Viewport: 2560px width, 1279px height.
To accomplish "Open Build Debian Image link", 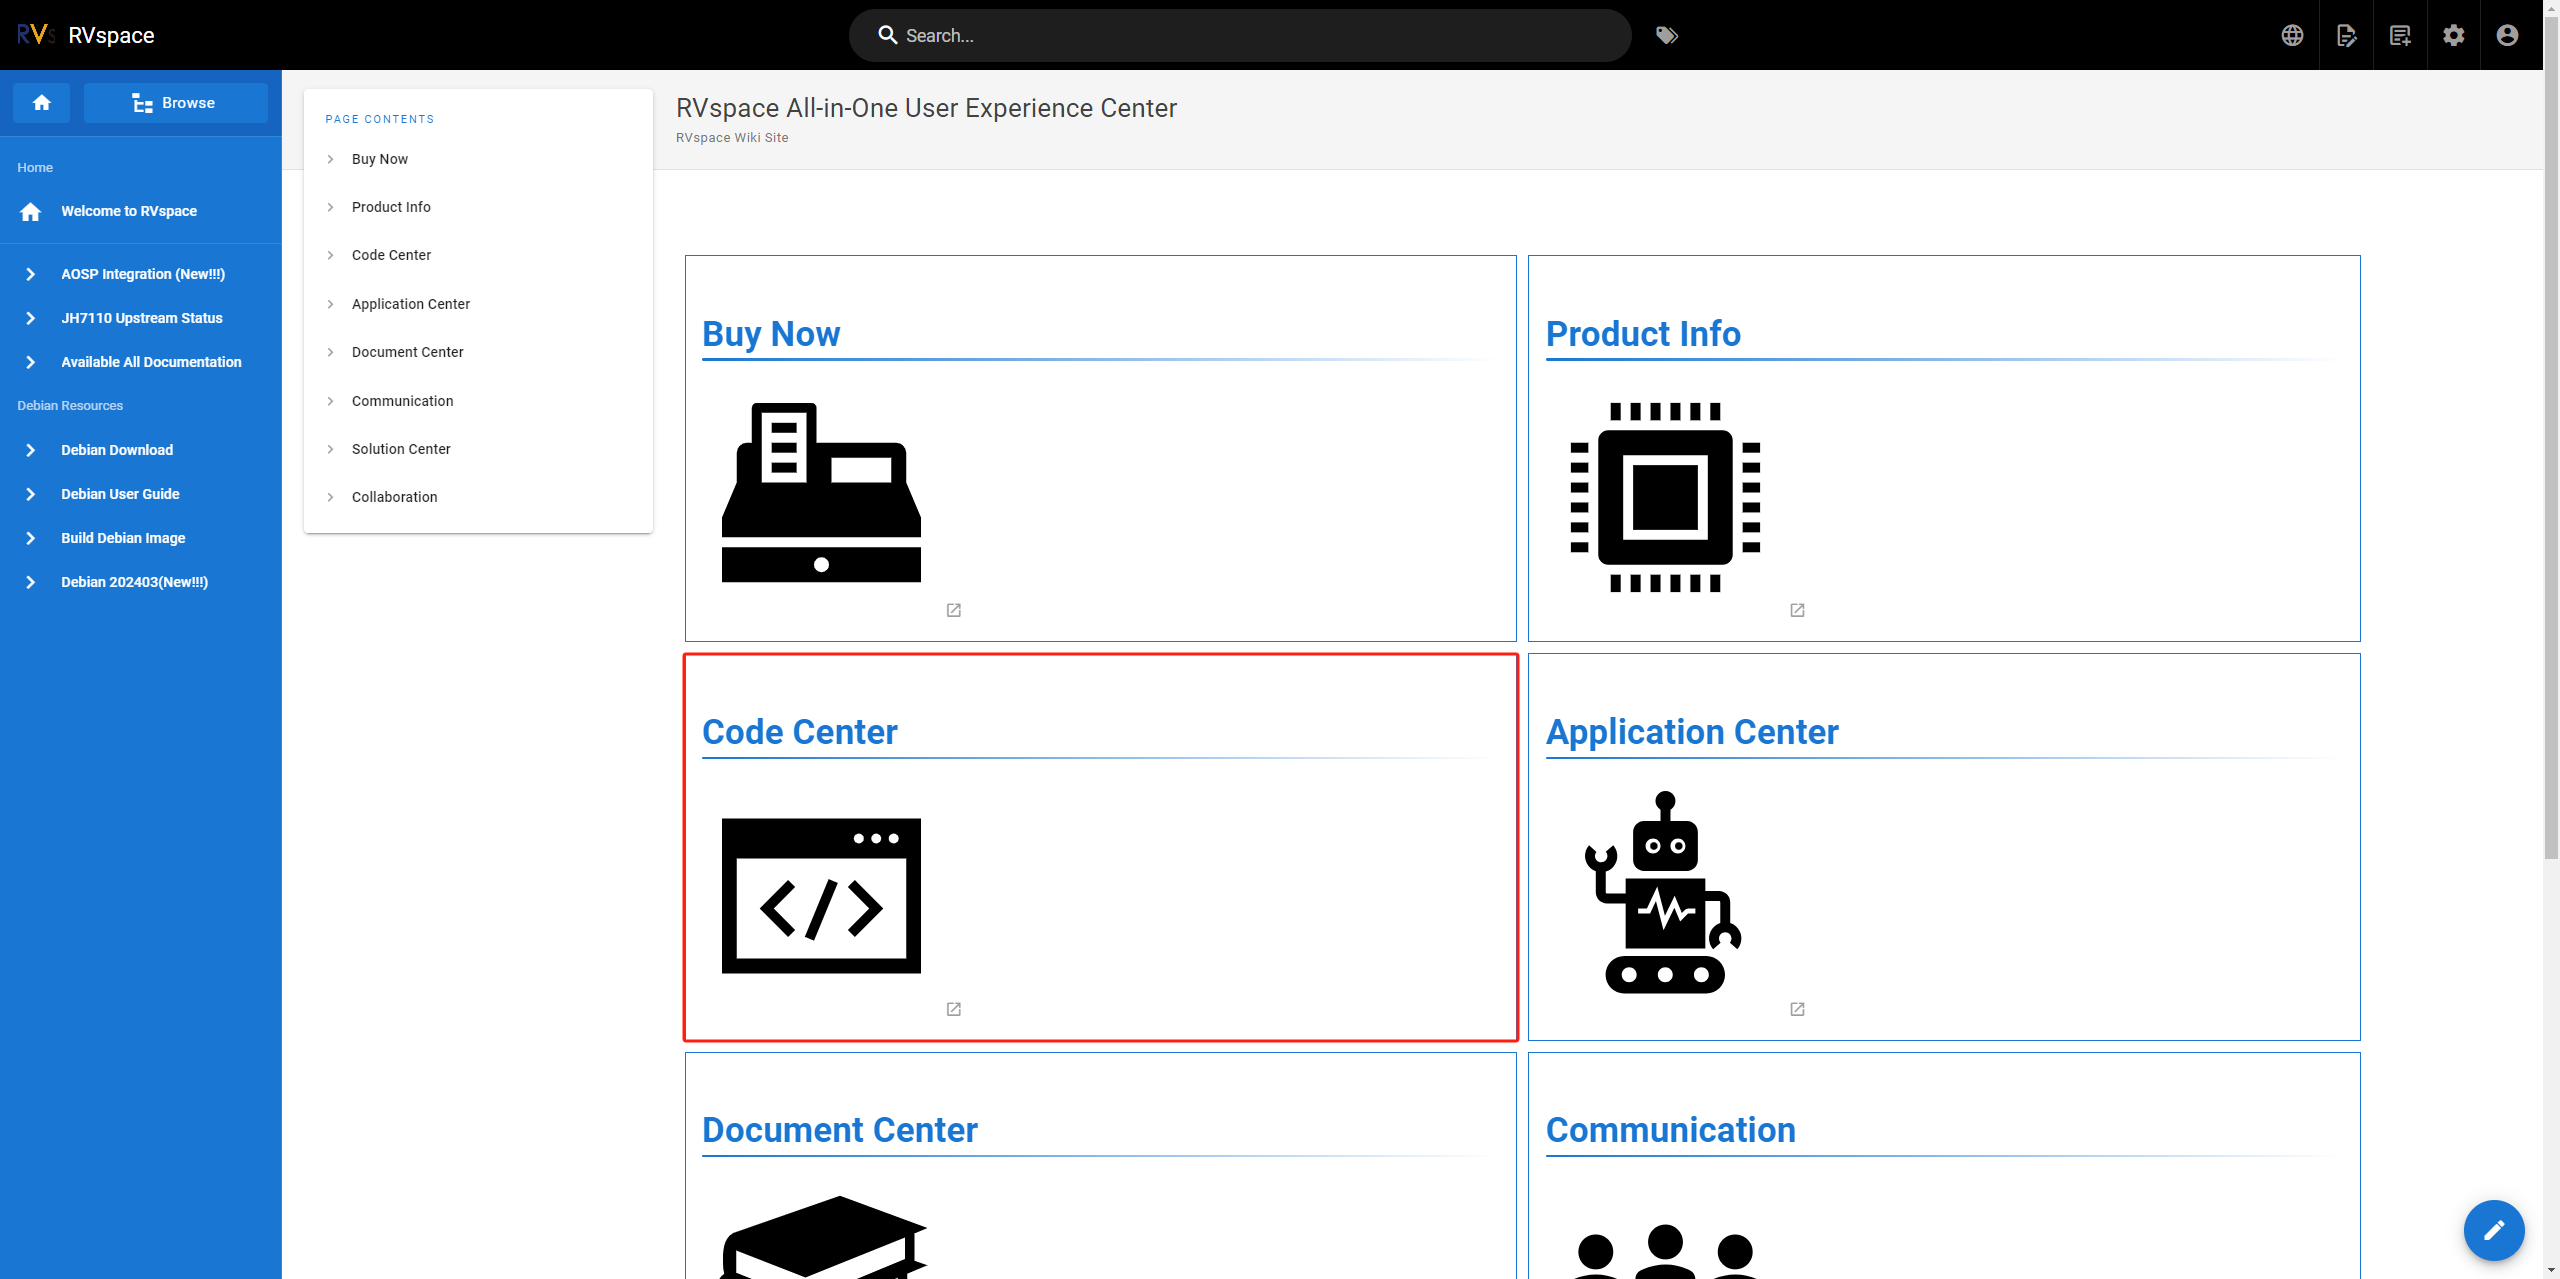I will (x=123, y=538).
